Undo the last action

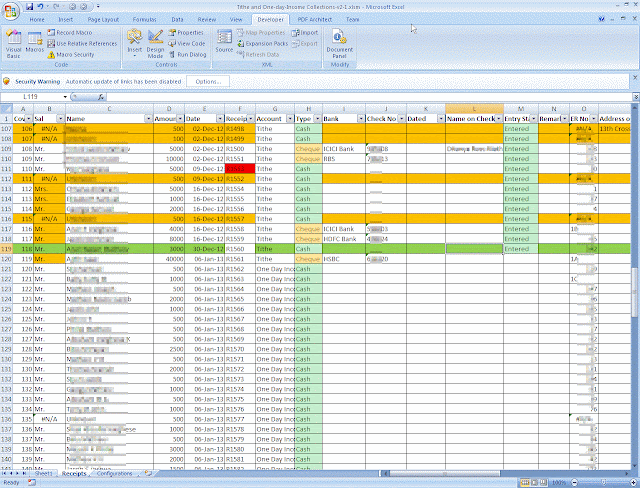click(40, 7)
